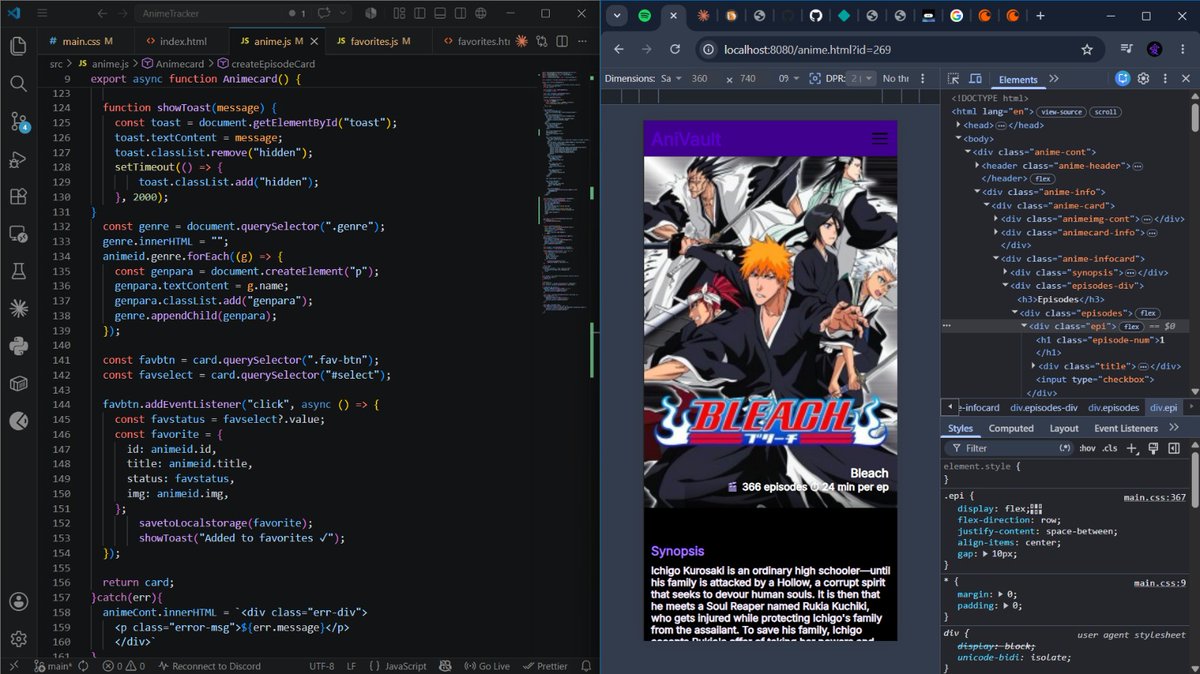Open the Python icon in the activity bar
The image size is (1200, 674).
(x=17, y=347)
